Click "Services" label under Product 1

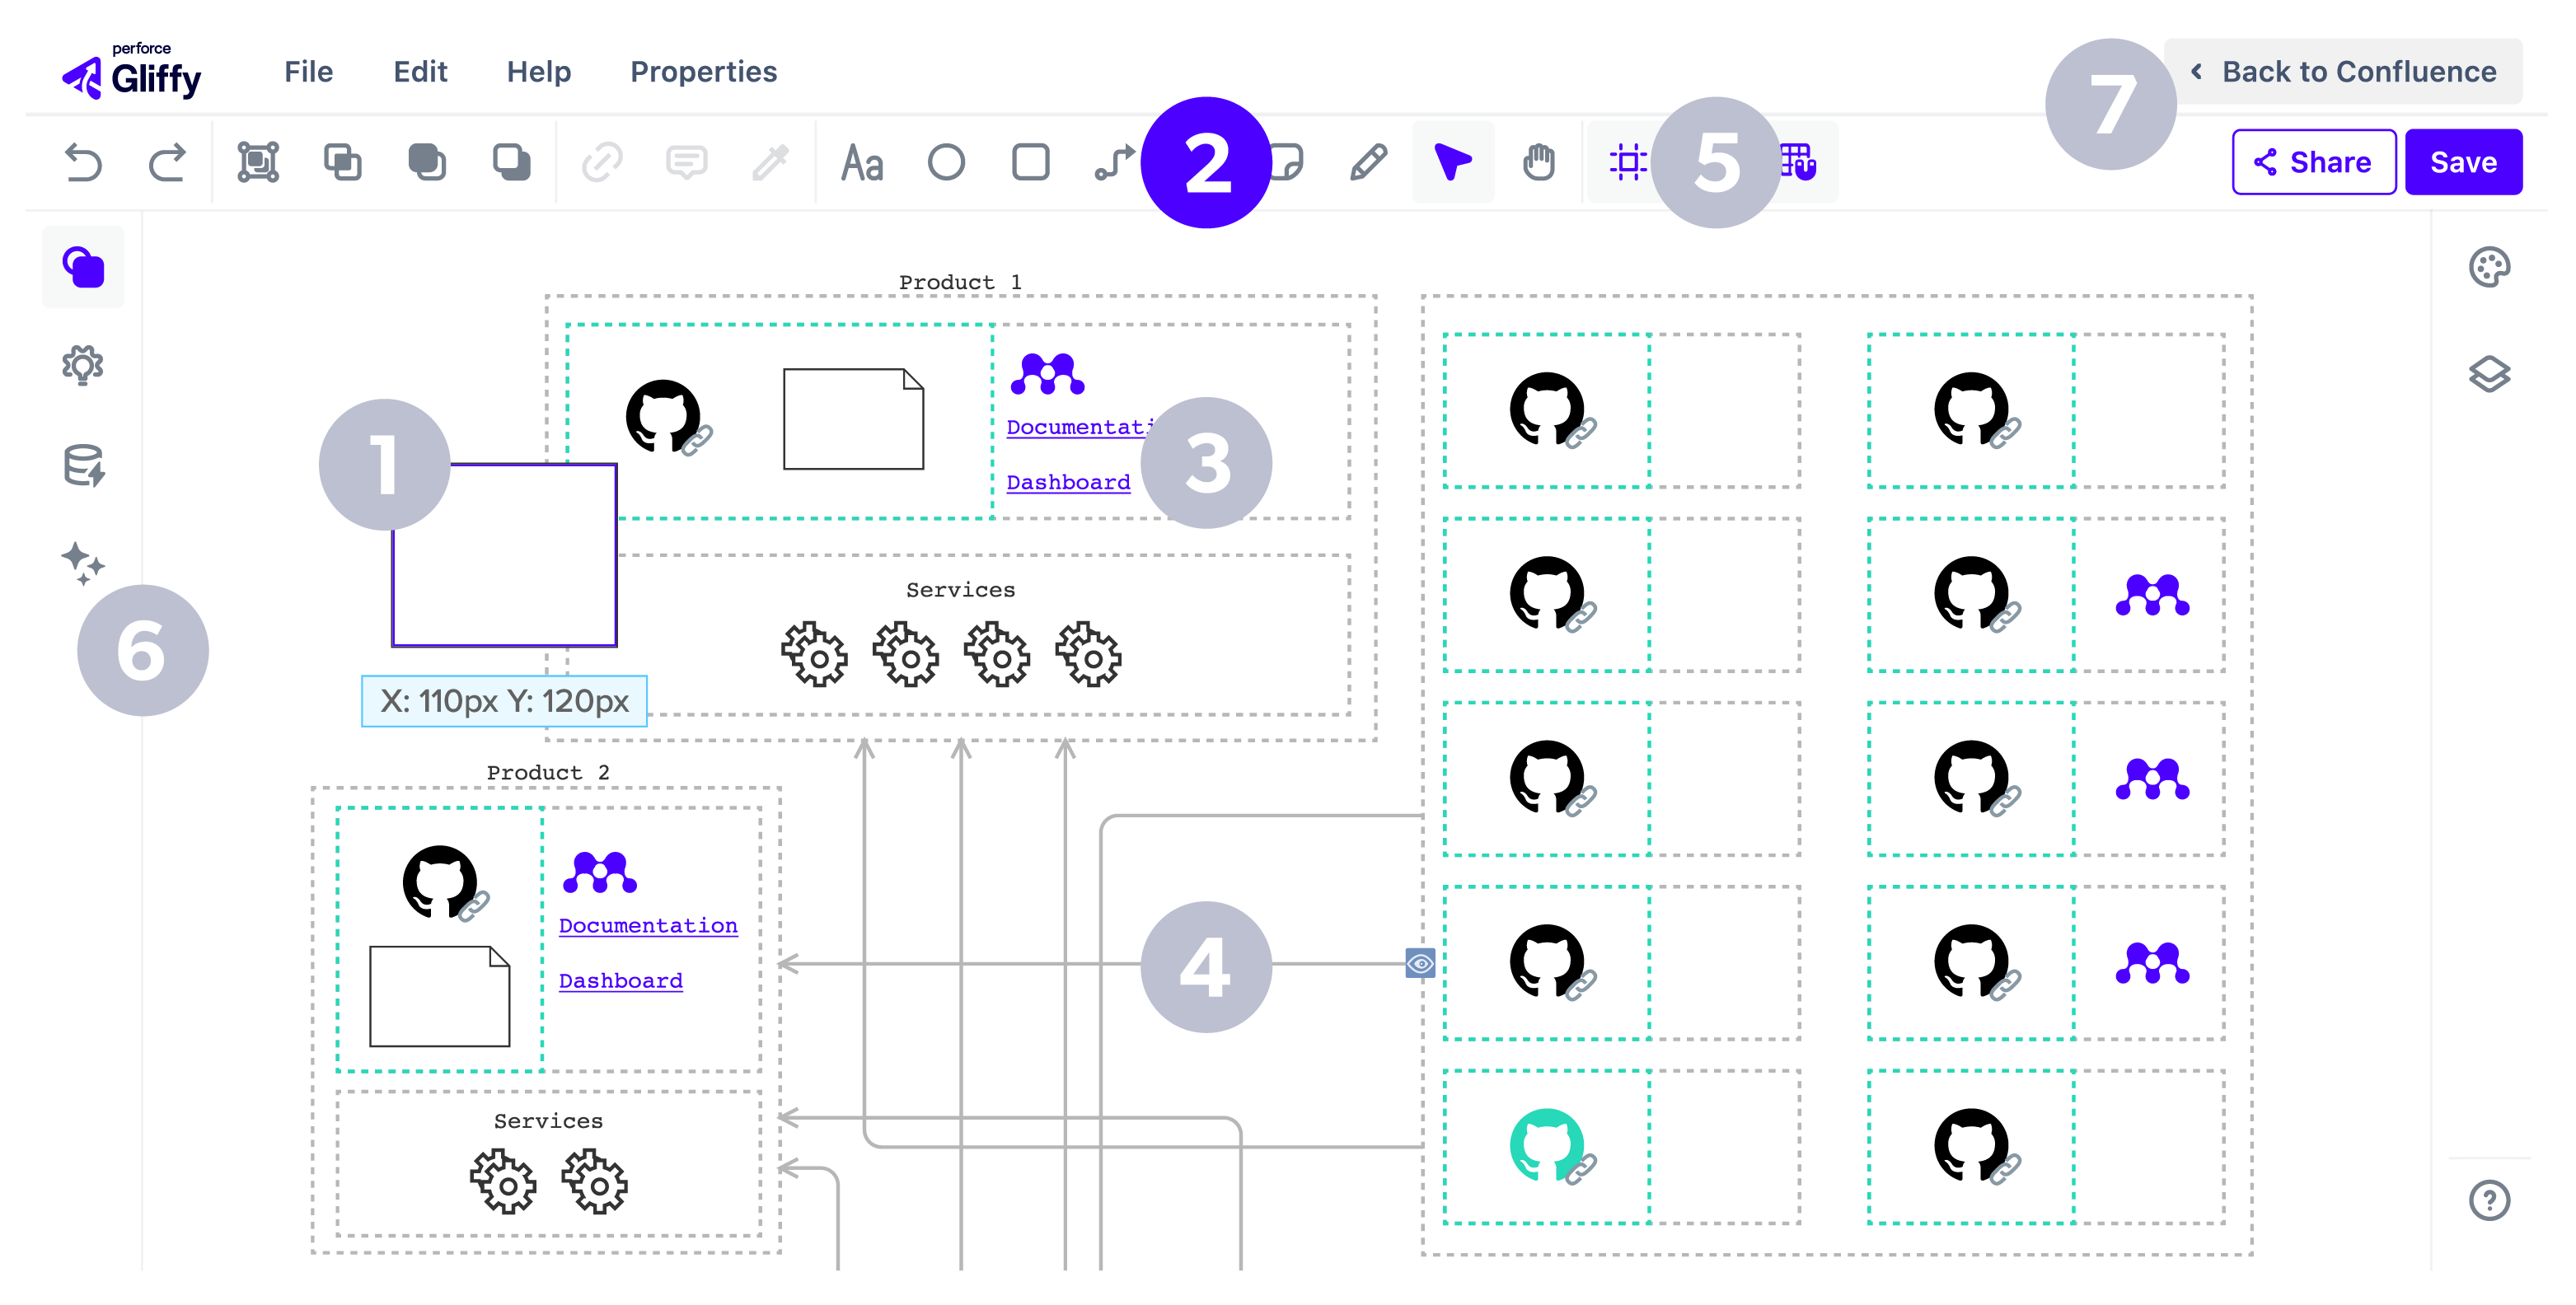[x=960, y=590]
